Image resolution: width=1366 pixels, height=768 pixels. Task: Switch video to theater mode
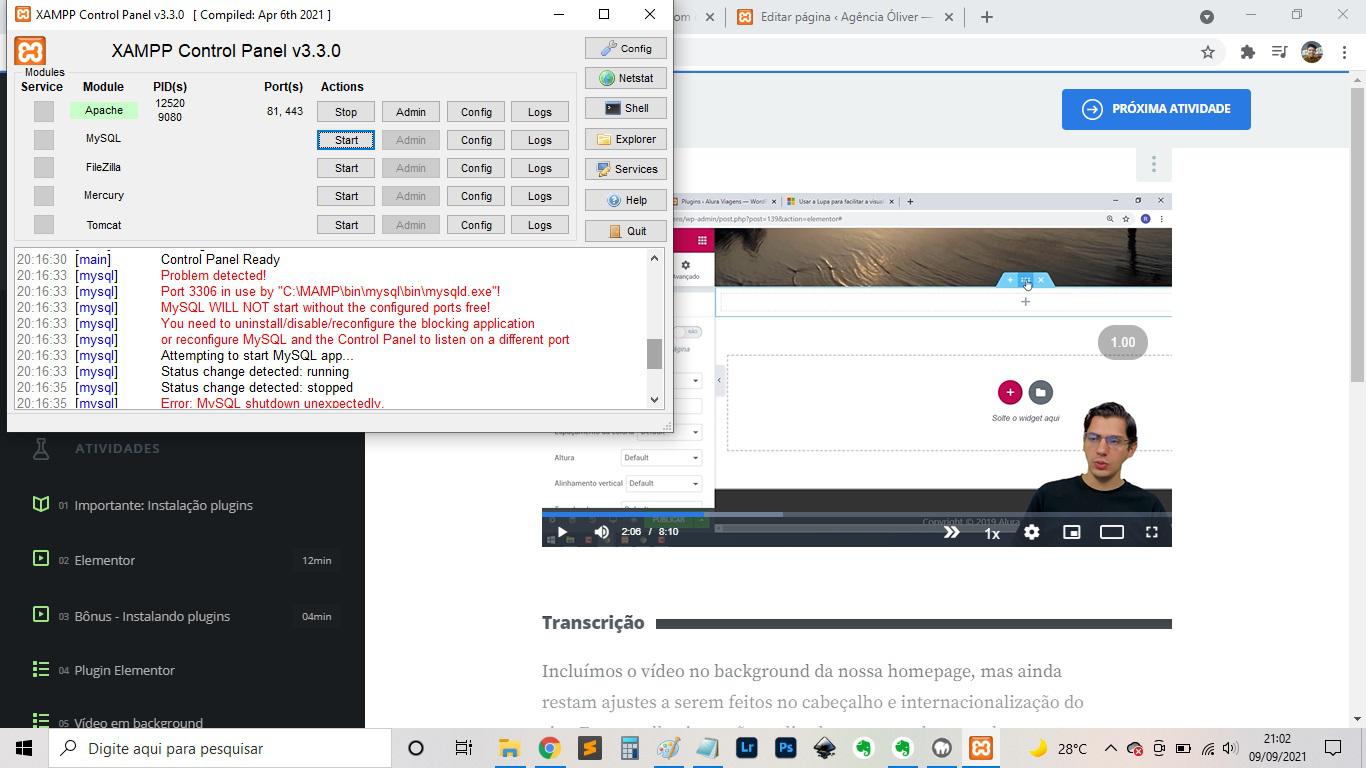tap(1112, 532)
